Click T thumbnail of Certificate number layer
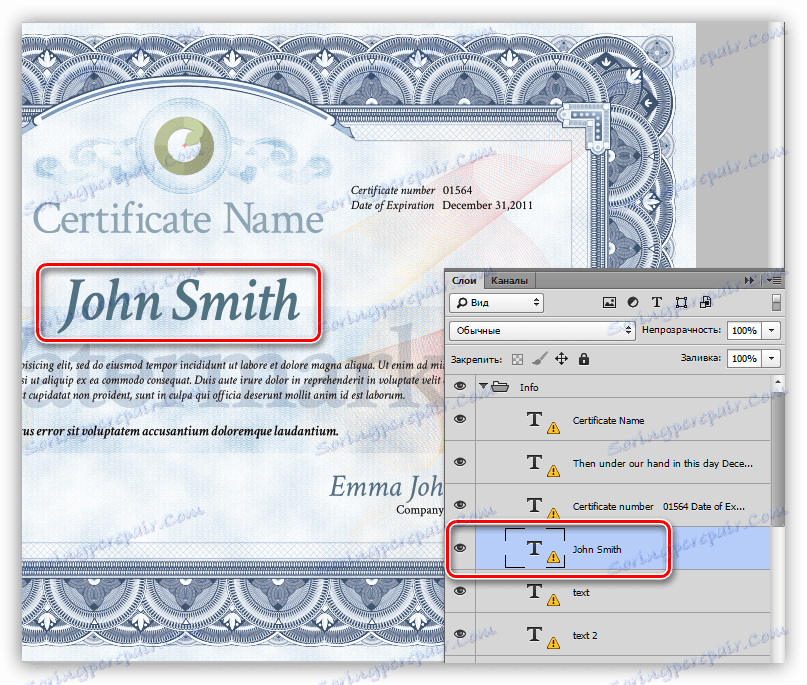This screenshot has height=685, width=807. pyautogui.click(x=535, y=505)
